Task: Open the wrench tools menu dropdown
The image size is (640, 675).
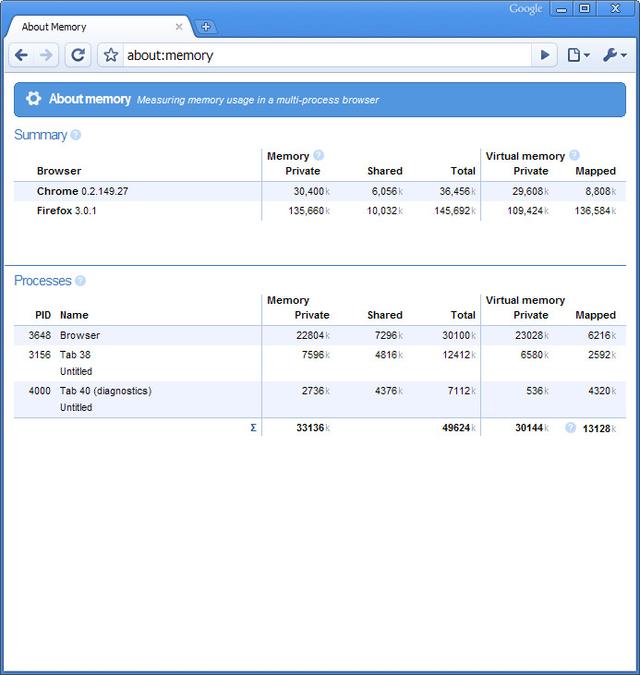Action: click(x=614, y=56)
